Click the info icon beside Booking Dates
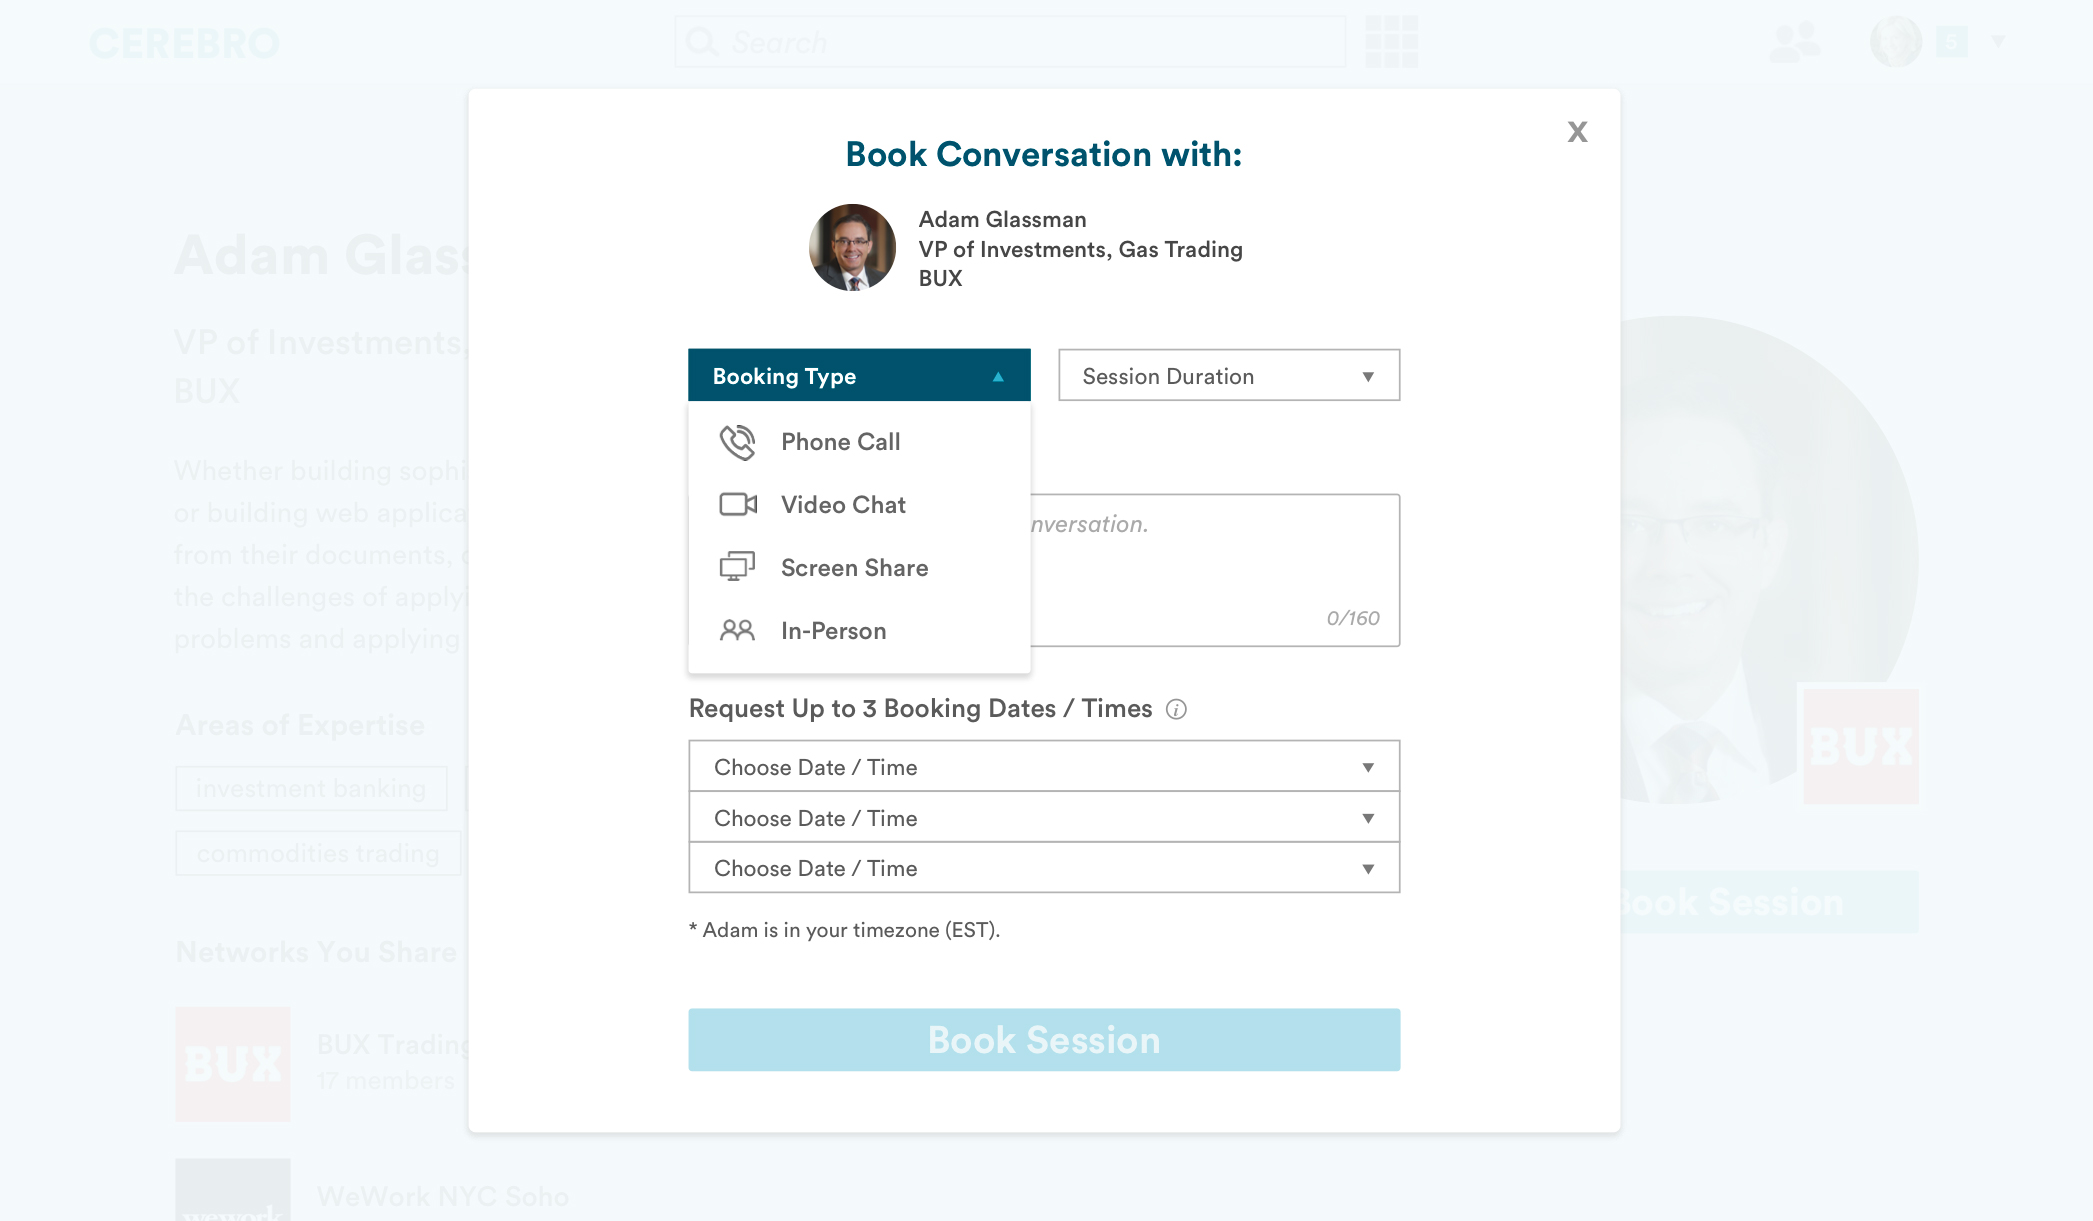Viewport: 2093px width, 1221px height. [x=1177, y=709]
